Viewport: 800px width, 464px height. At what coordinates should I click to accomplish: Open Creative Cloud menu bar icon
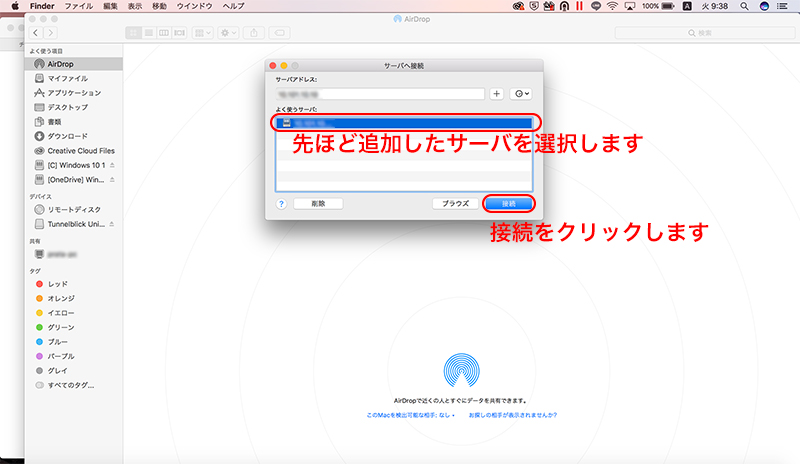pyautogui.click(x=518, y=6)
